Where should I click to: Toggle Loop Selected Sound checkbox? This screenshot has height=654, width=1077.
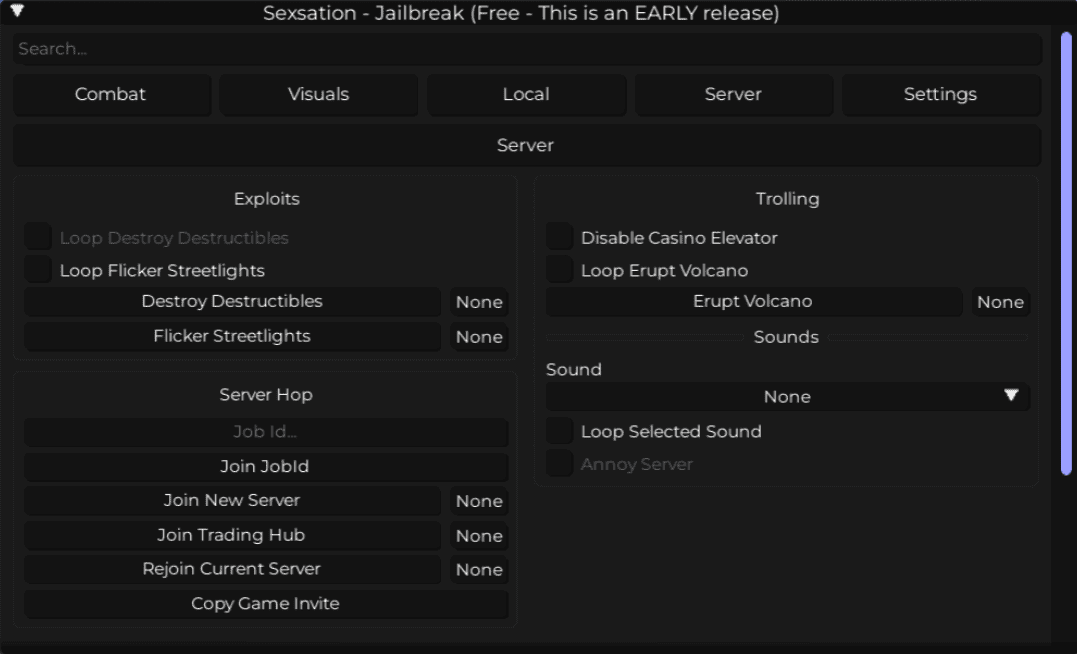560,431
